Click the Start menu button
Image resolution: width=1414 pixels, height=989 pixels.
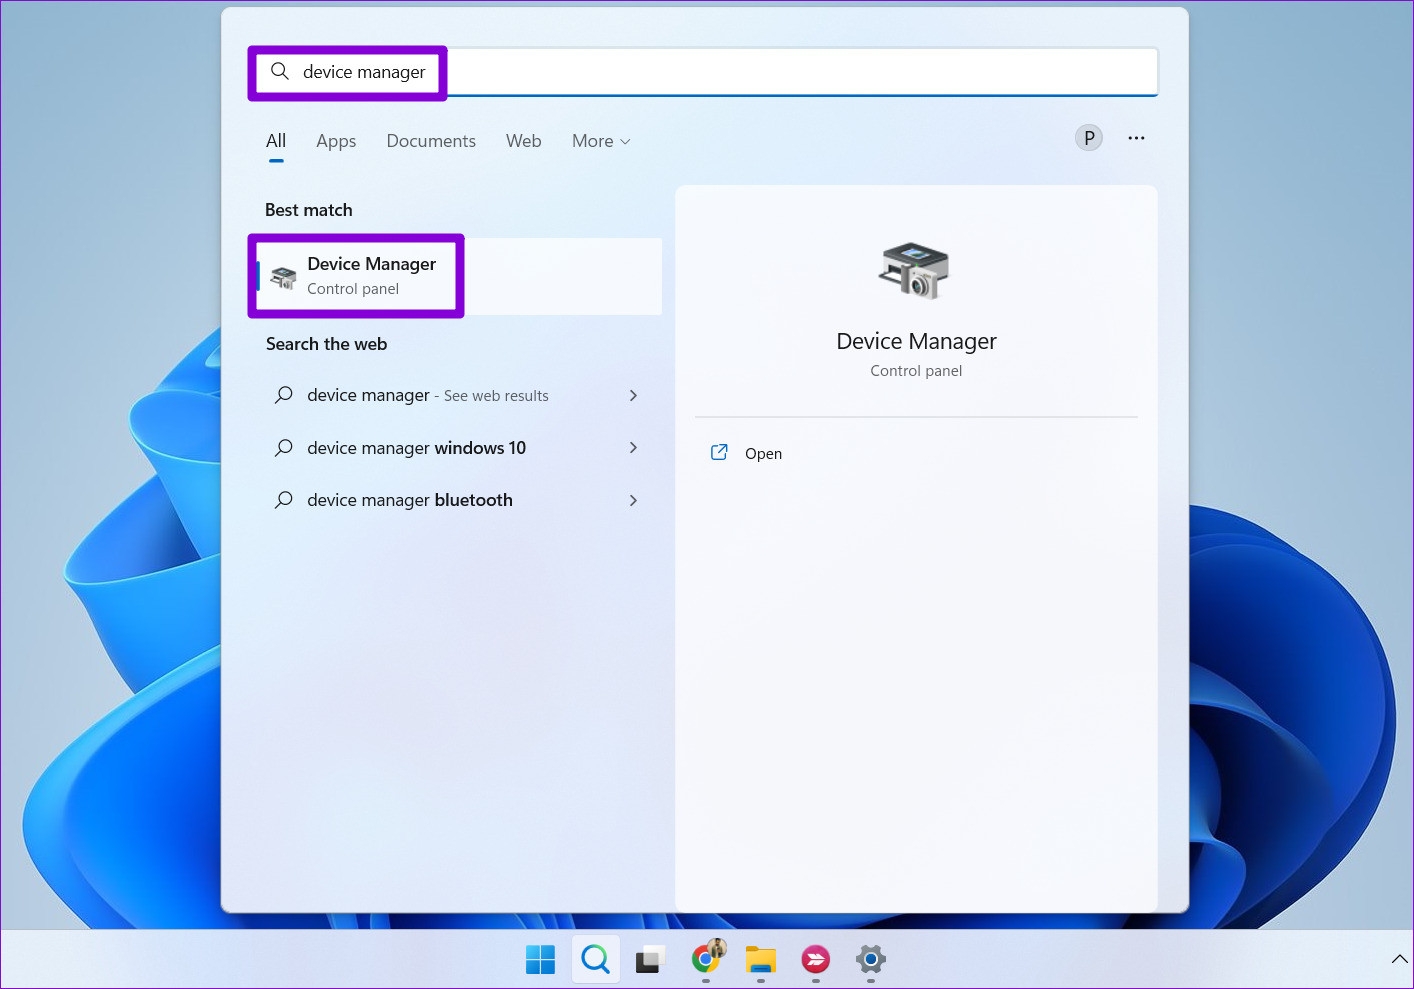540,959
